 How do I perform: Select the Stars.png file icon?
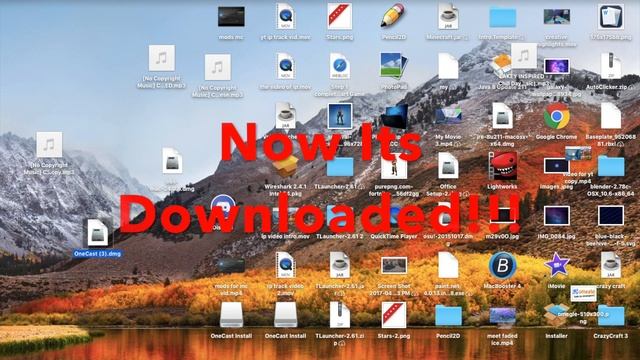click(x=339, y=16)
